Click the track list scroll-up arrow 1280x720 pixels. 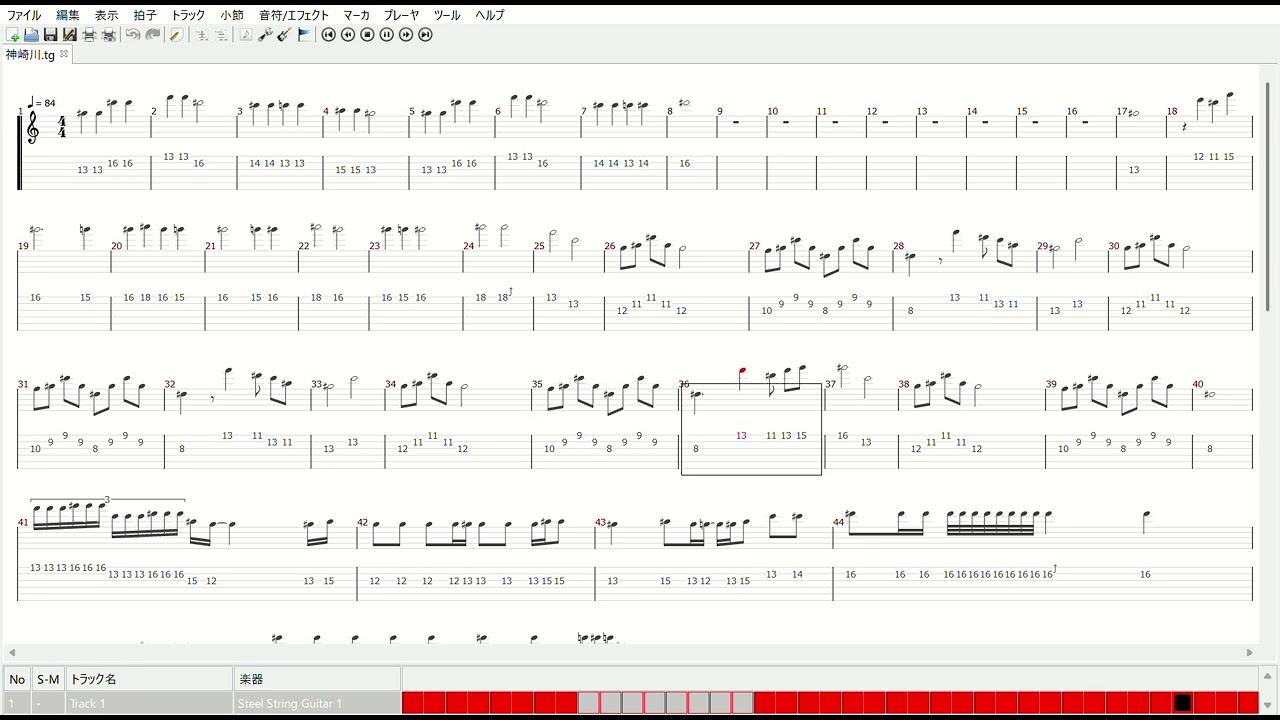click(1268, 677)
